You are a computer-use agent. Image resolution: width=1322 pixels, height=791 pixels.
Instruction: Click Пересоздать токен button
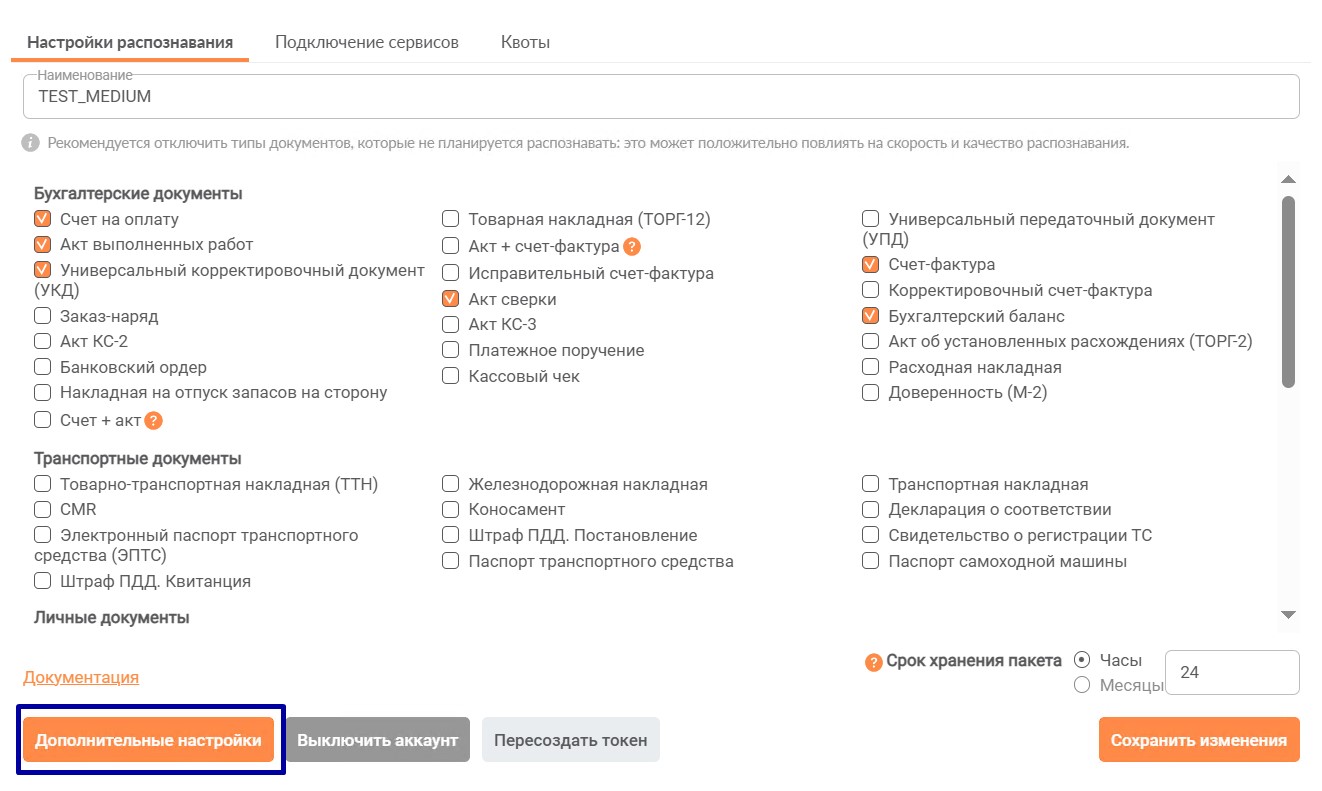[x=571, y=740]
